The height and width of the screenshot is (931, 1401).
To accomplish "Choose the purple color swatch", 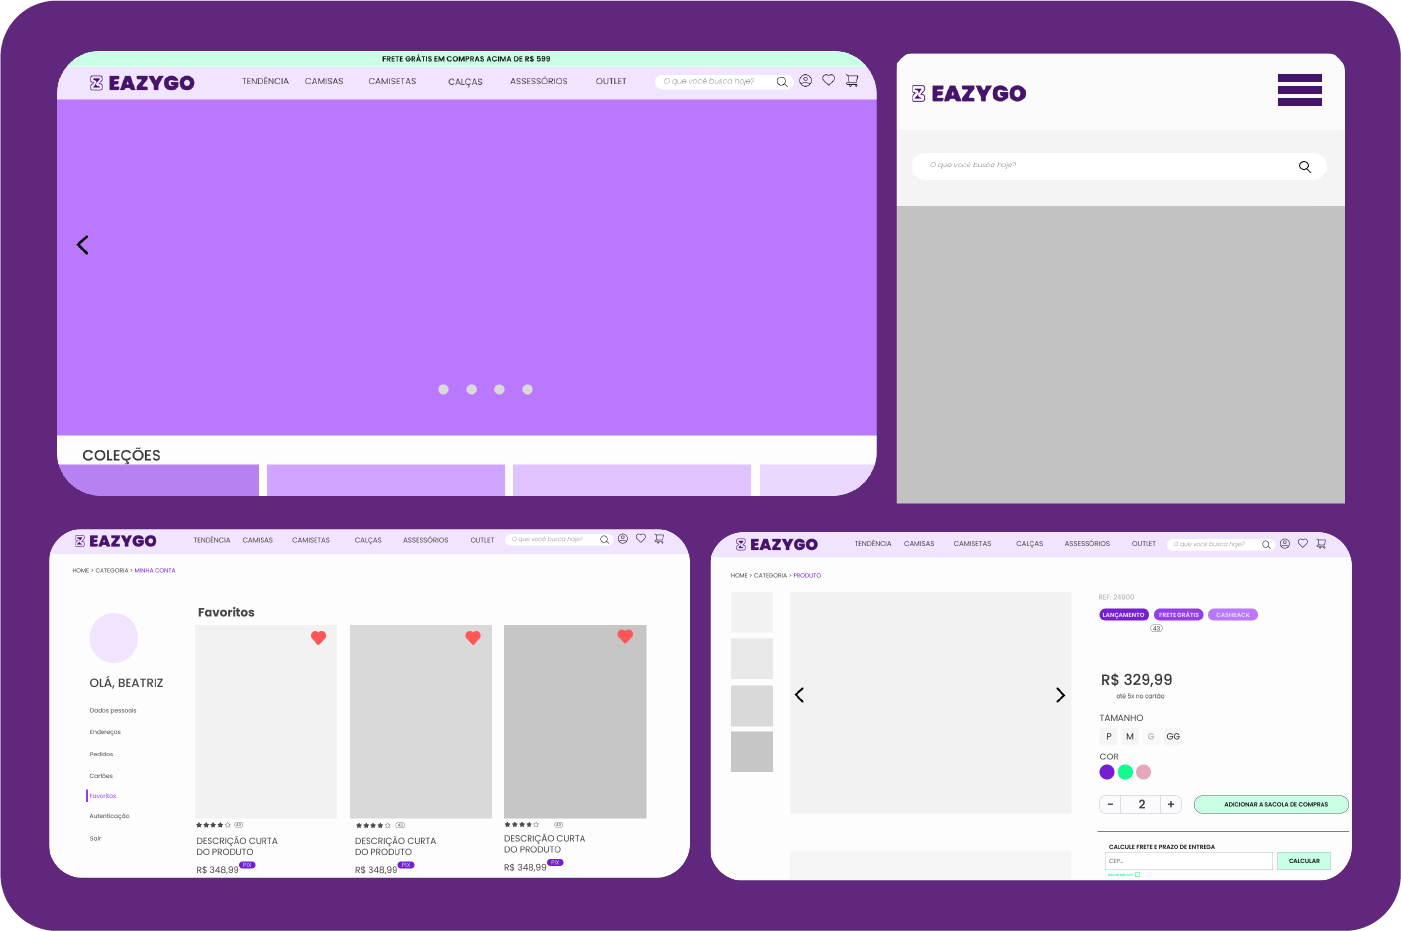I will point(1107,772).
